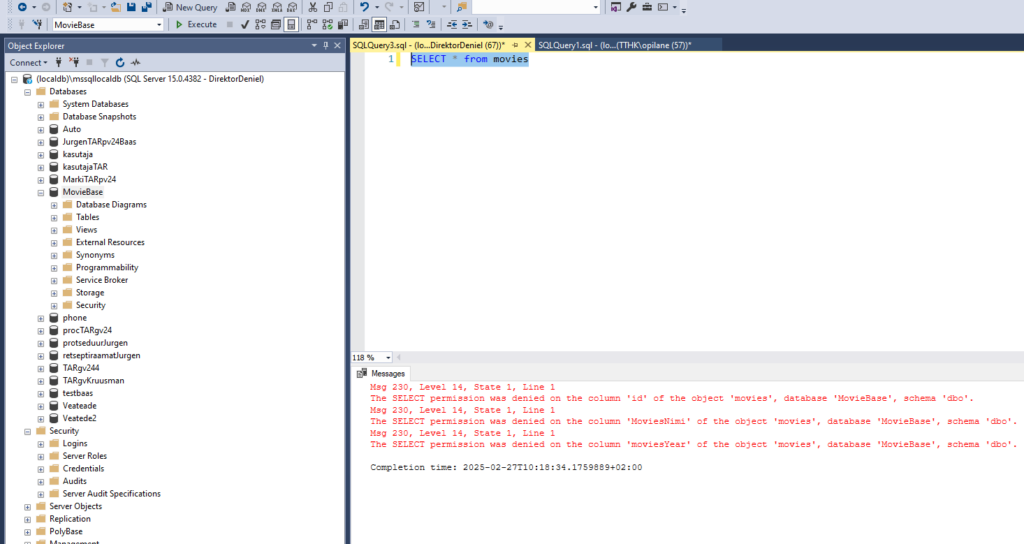The width and height of the screenshot is (1024, 544).
Task: Click the Undo arrow icon
Action: pyautogui.click(x=366, y=7)
